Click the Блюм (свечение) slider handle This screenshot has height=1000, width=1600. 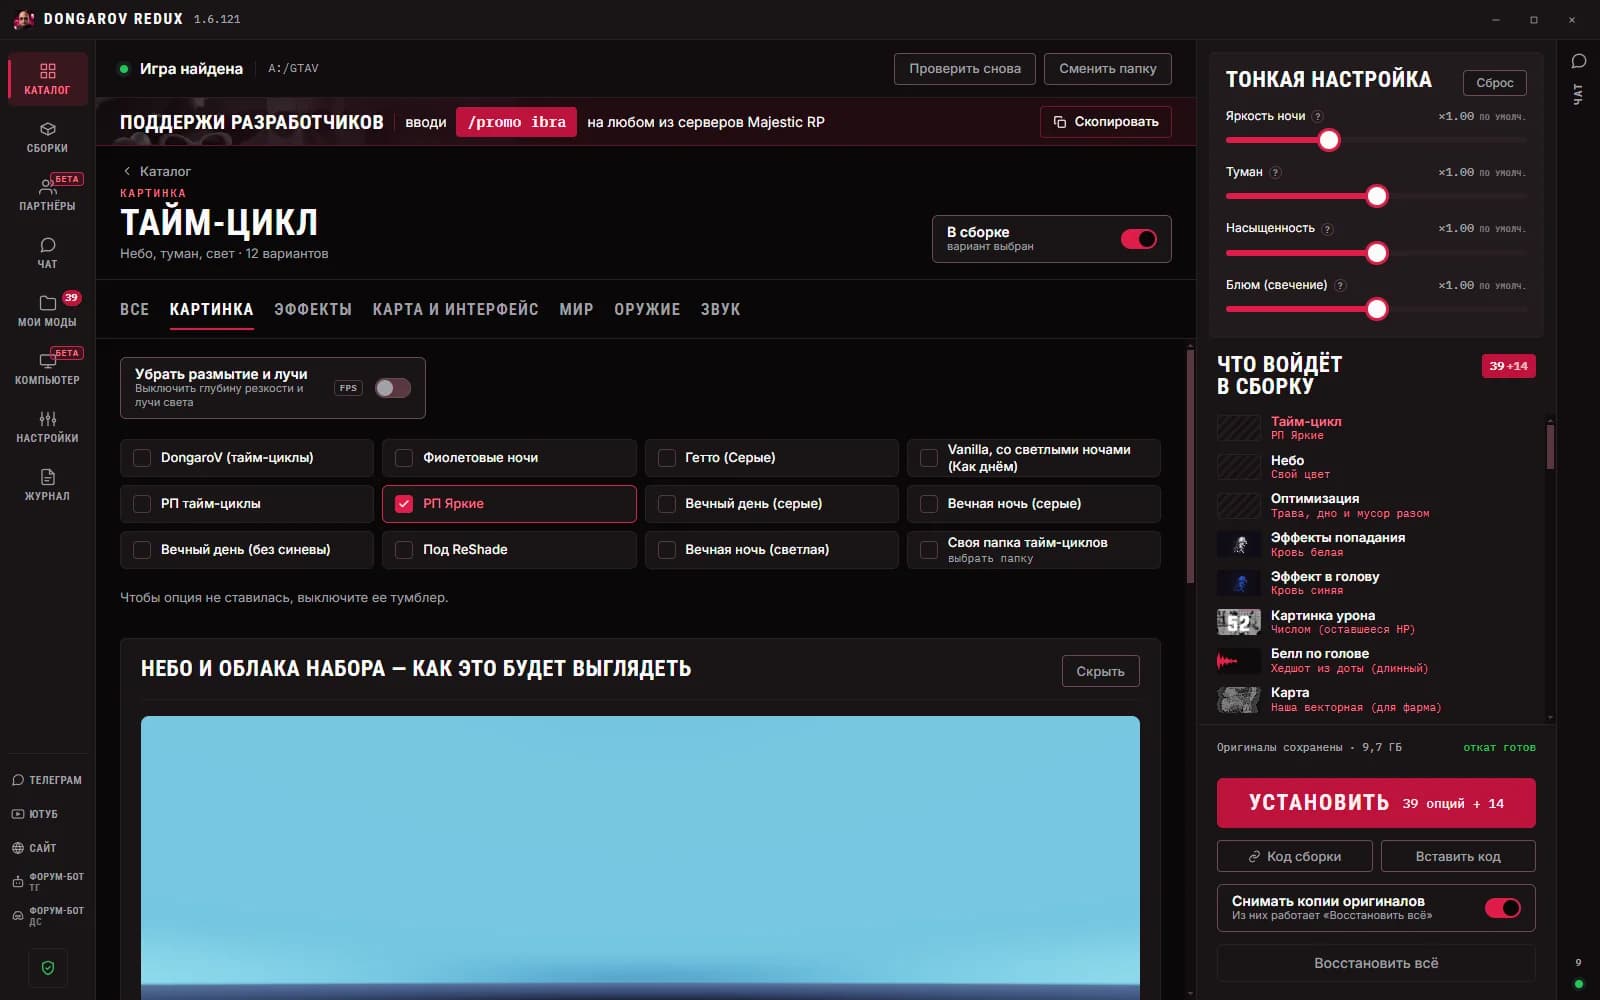[1376, 309]
